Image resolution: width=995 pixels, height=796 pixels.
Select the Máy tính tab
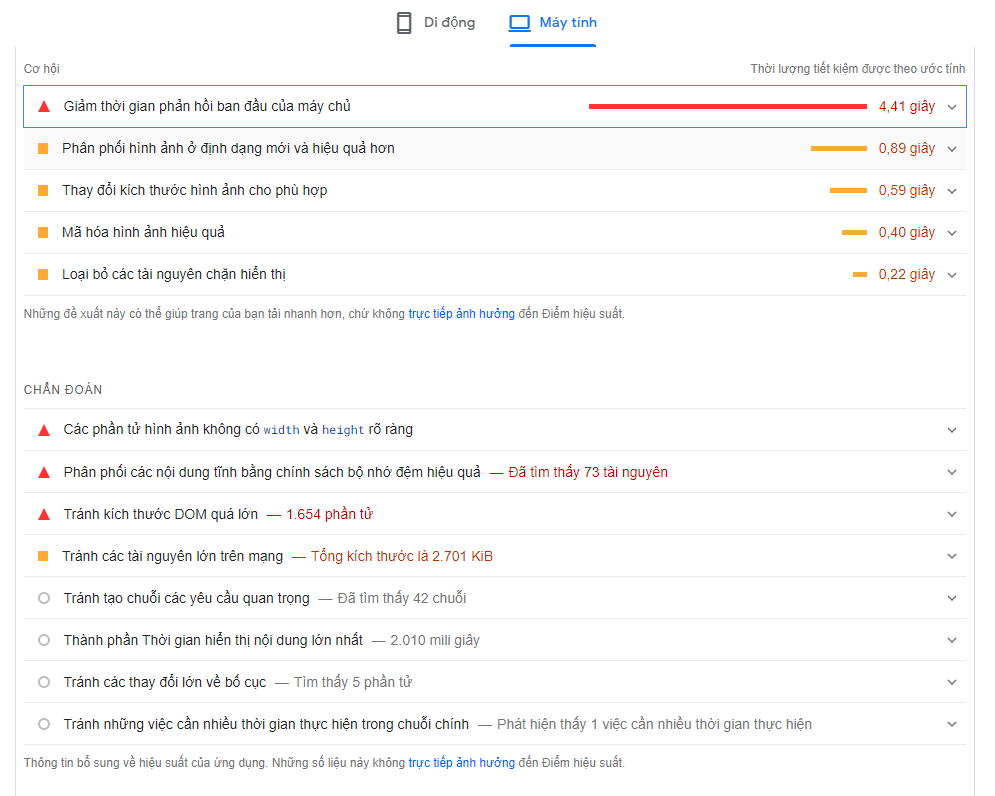[x=553, y=23]
